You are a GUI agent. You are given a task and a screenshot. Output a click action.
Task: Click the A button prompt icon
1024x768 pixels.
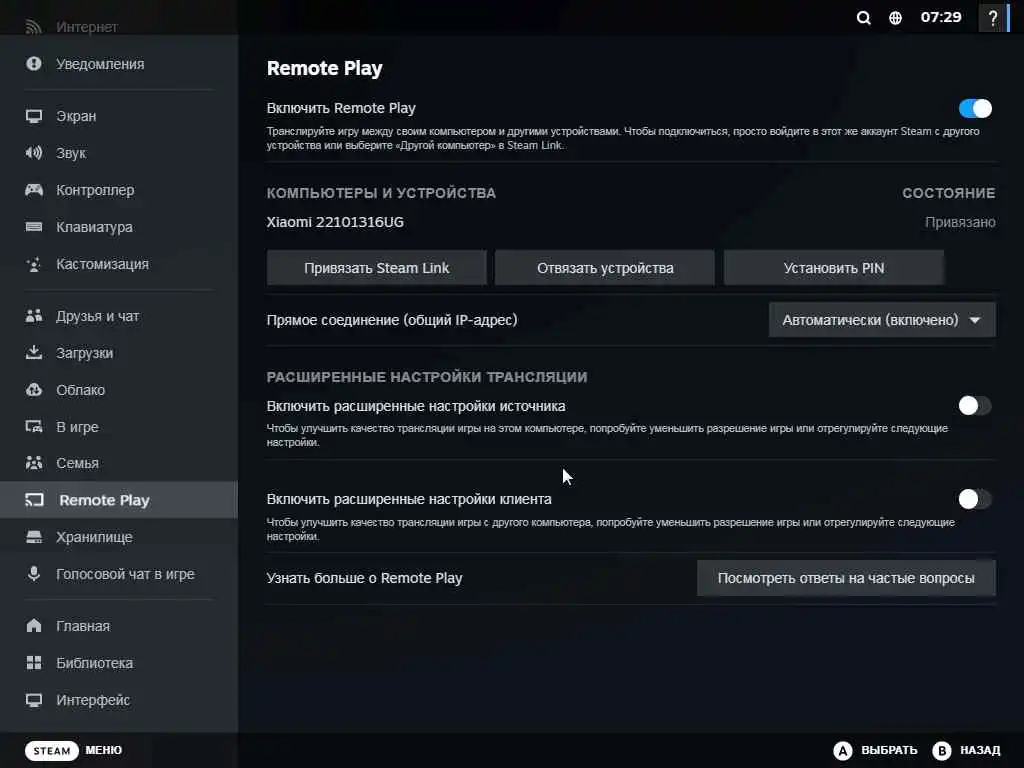842,750
